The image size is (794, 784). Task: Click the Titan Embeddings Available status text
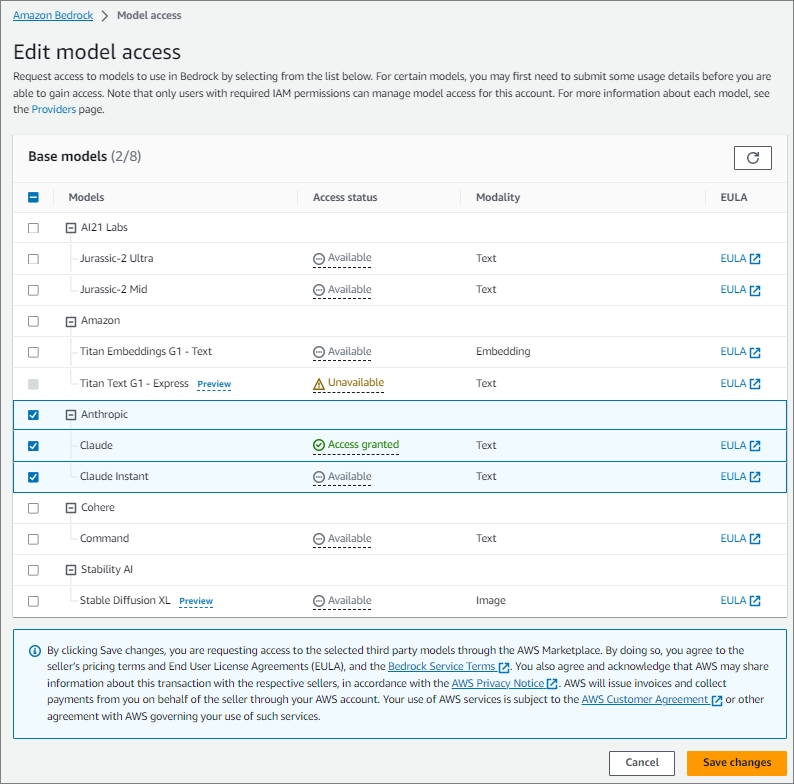click(349, 351)
